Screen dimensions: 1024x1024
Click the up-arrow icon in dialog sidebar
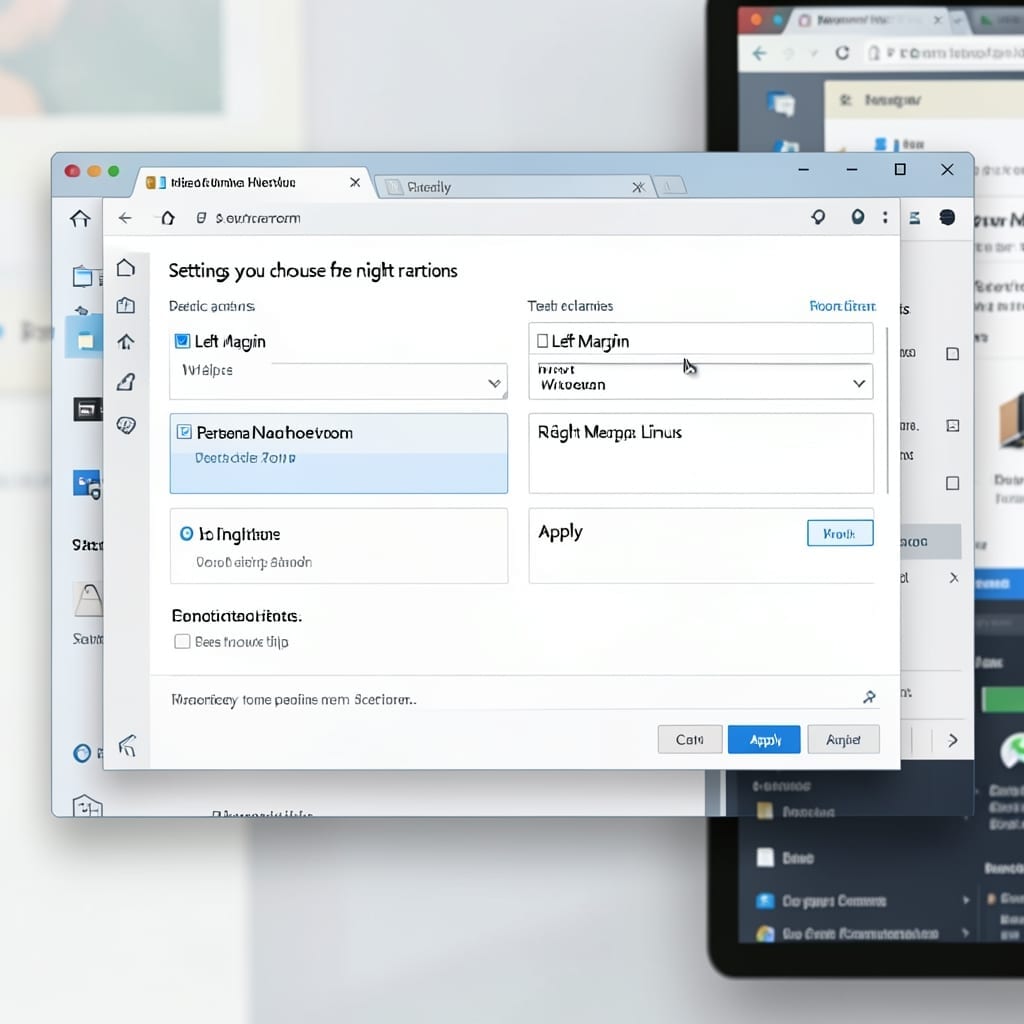tap(126, 342)
